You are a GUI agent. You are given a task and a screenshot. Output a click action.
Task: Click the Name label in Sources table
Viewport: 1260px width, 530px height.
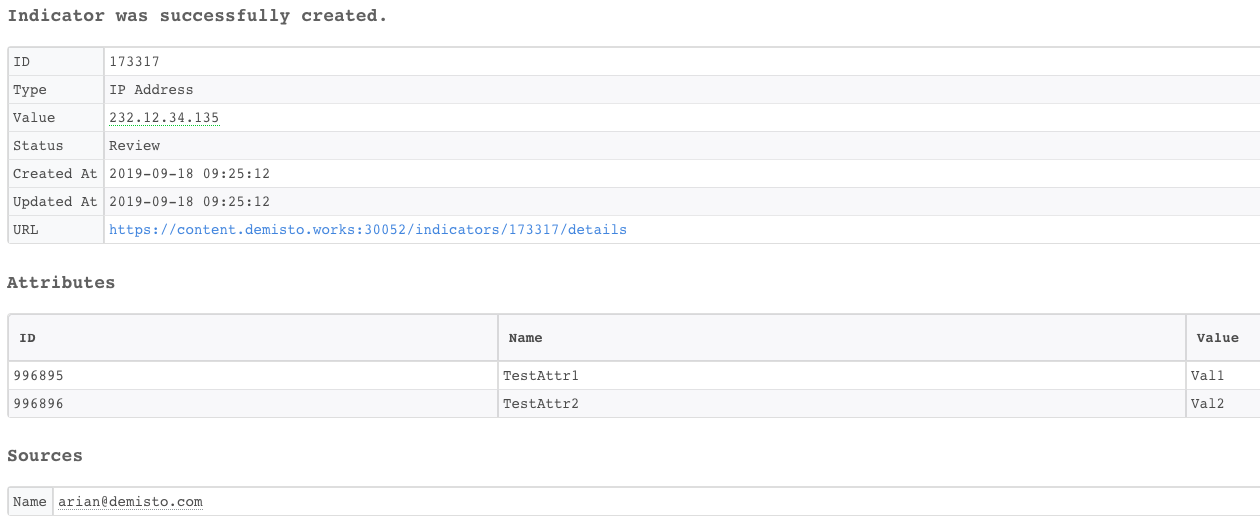point(30,502)
